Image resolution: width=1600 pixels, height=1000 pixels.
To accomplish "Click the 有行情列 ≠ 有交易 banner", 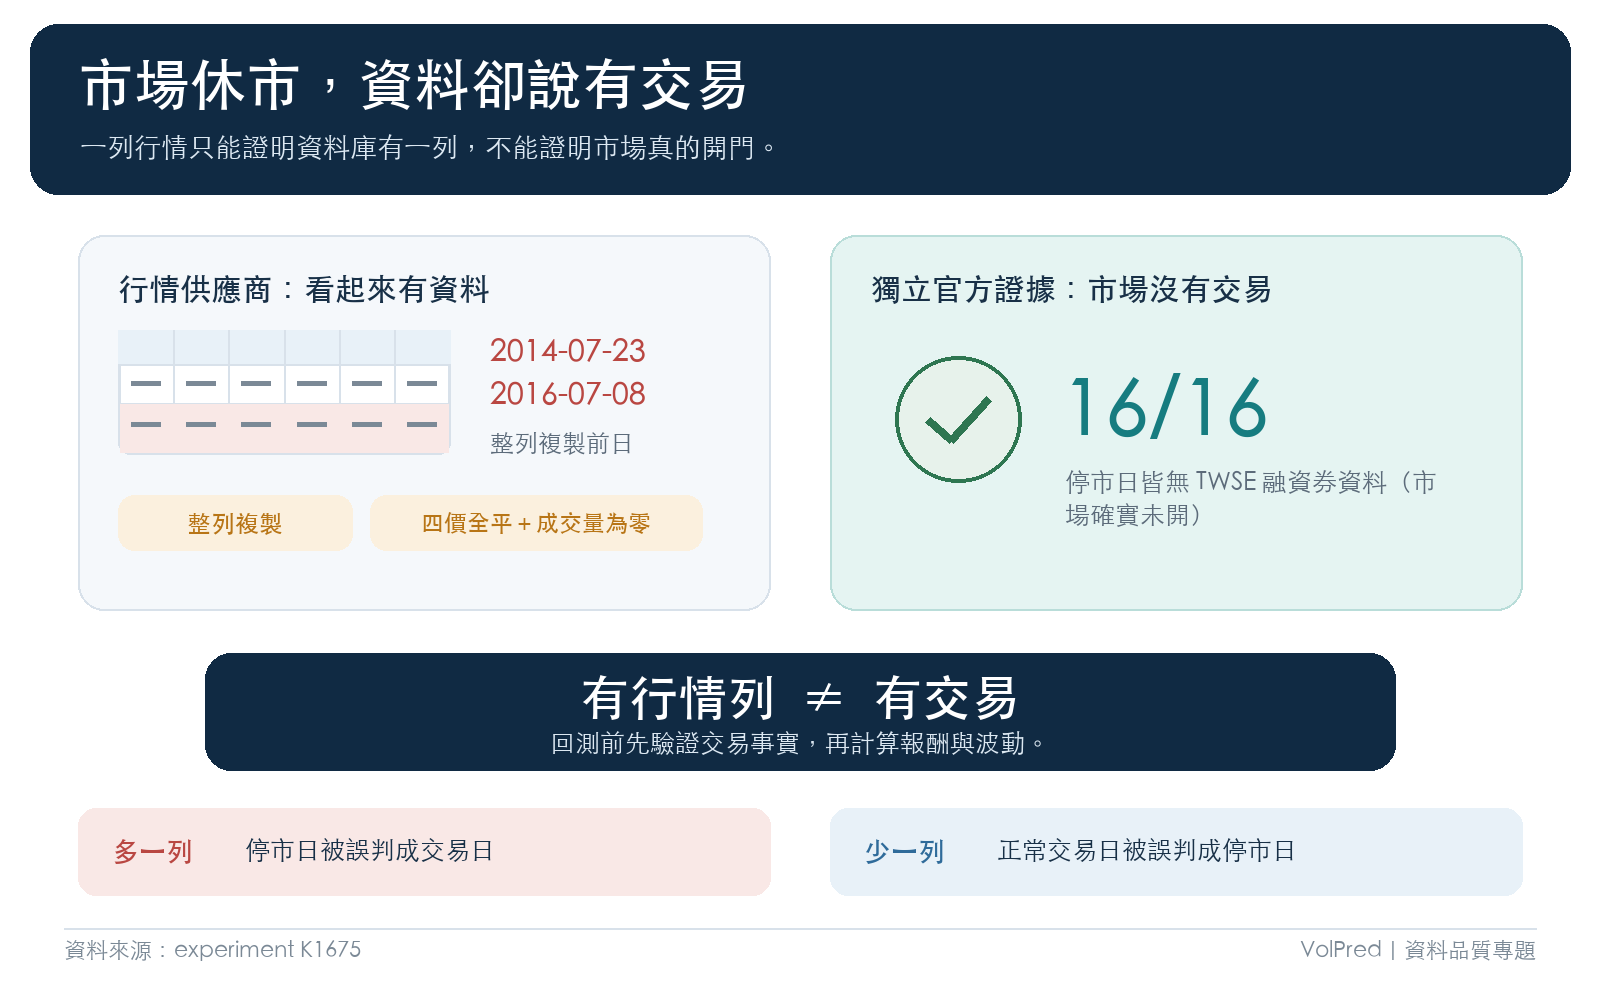I will pos(800,712).
